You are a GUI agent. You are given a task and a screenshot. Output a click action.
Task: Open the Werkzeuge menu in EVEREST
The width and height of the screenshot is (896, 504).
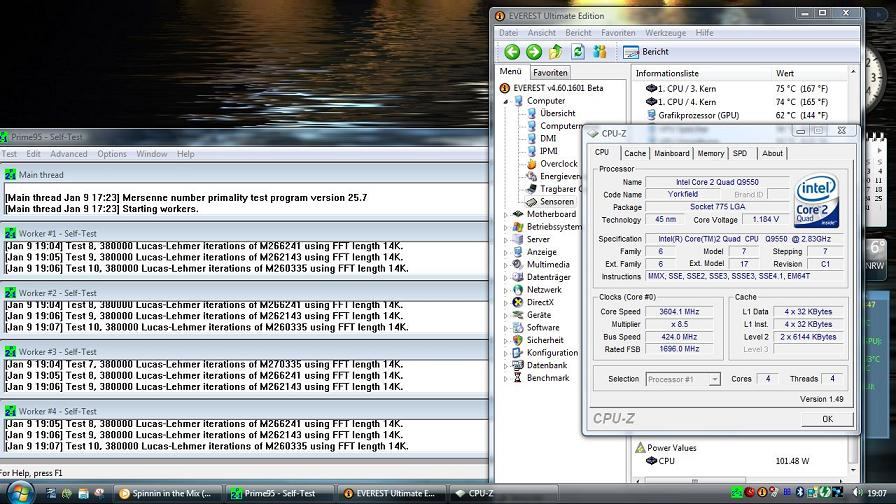[x=665, y=33]
